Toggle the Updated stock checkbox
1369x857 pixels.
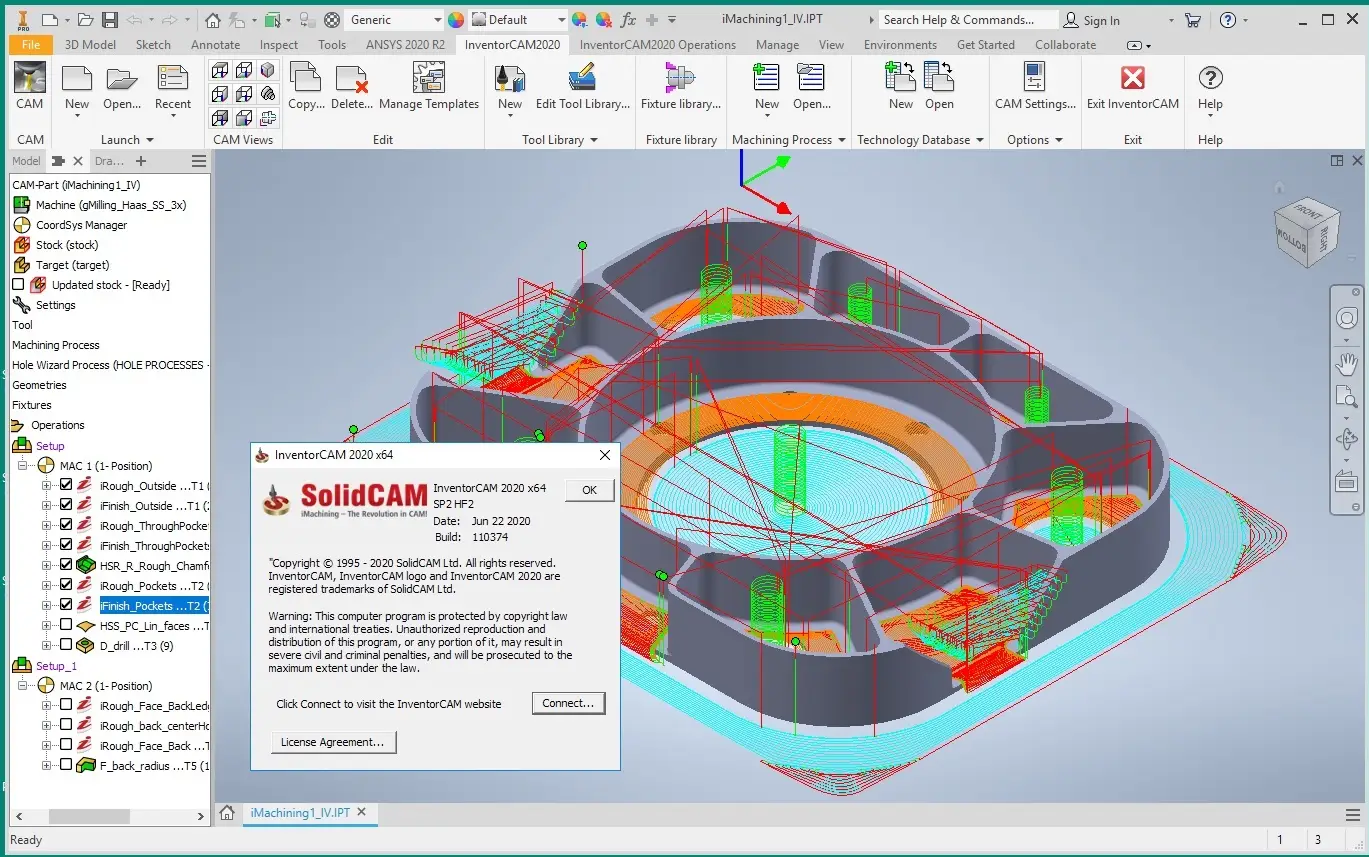(18, 285)
